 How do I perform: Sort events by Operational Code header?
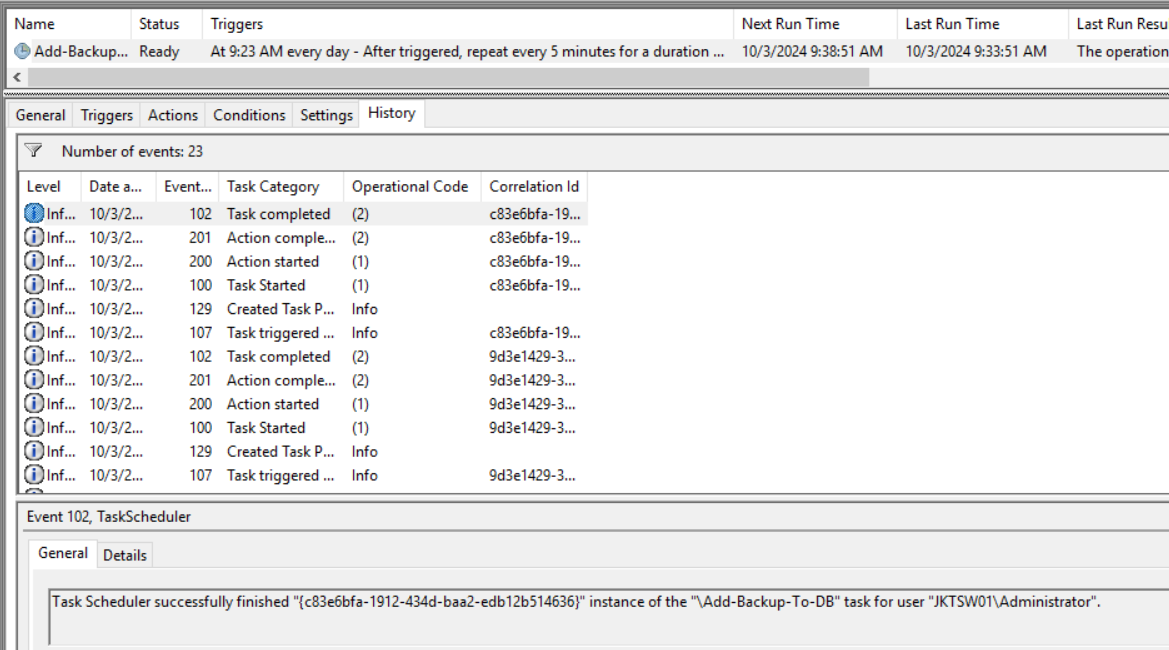[412, 186]
